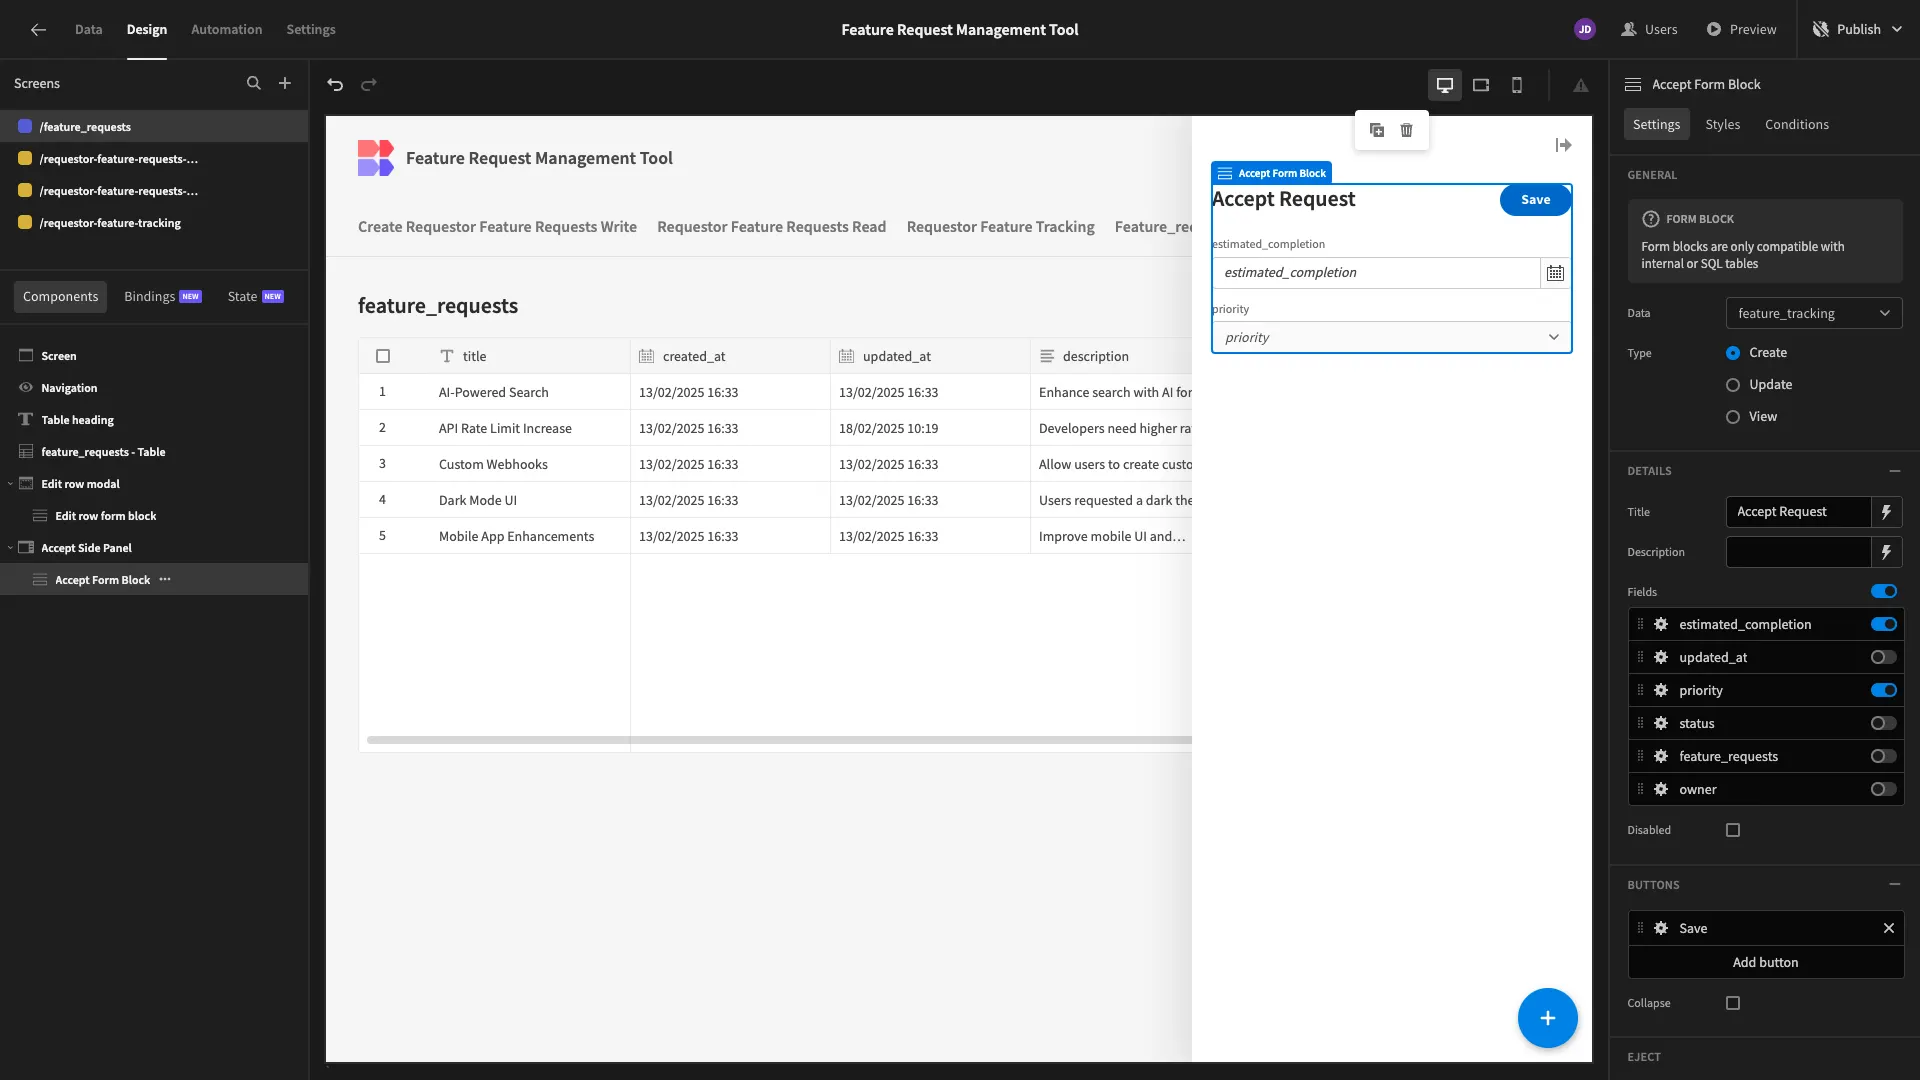
Task: Switch to desktop preview icon
Action: [x=1445, y=85]
